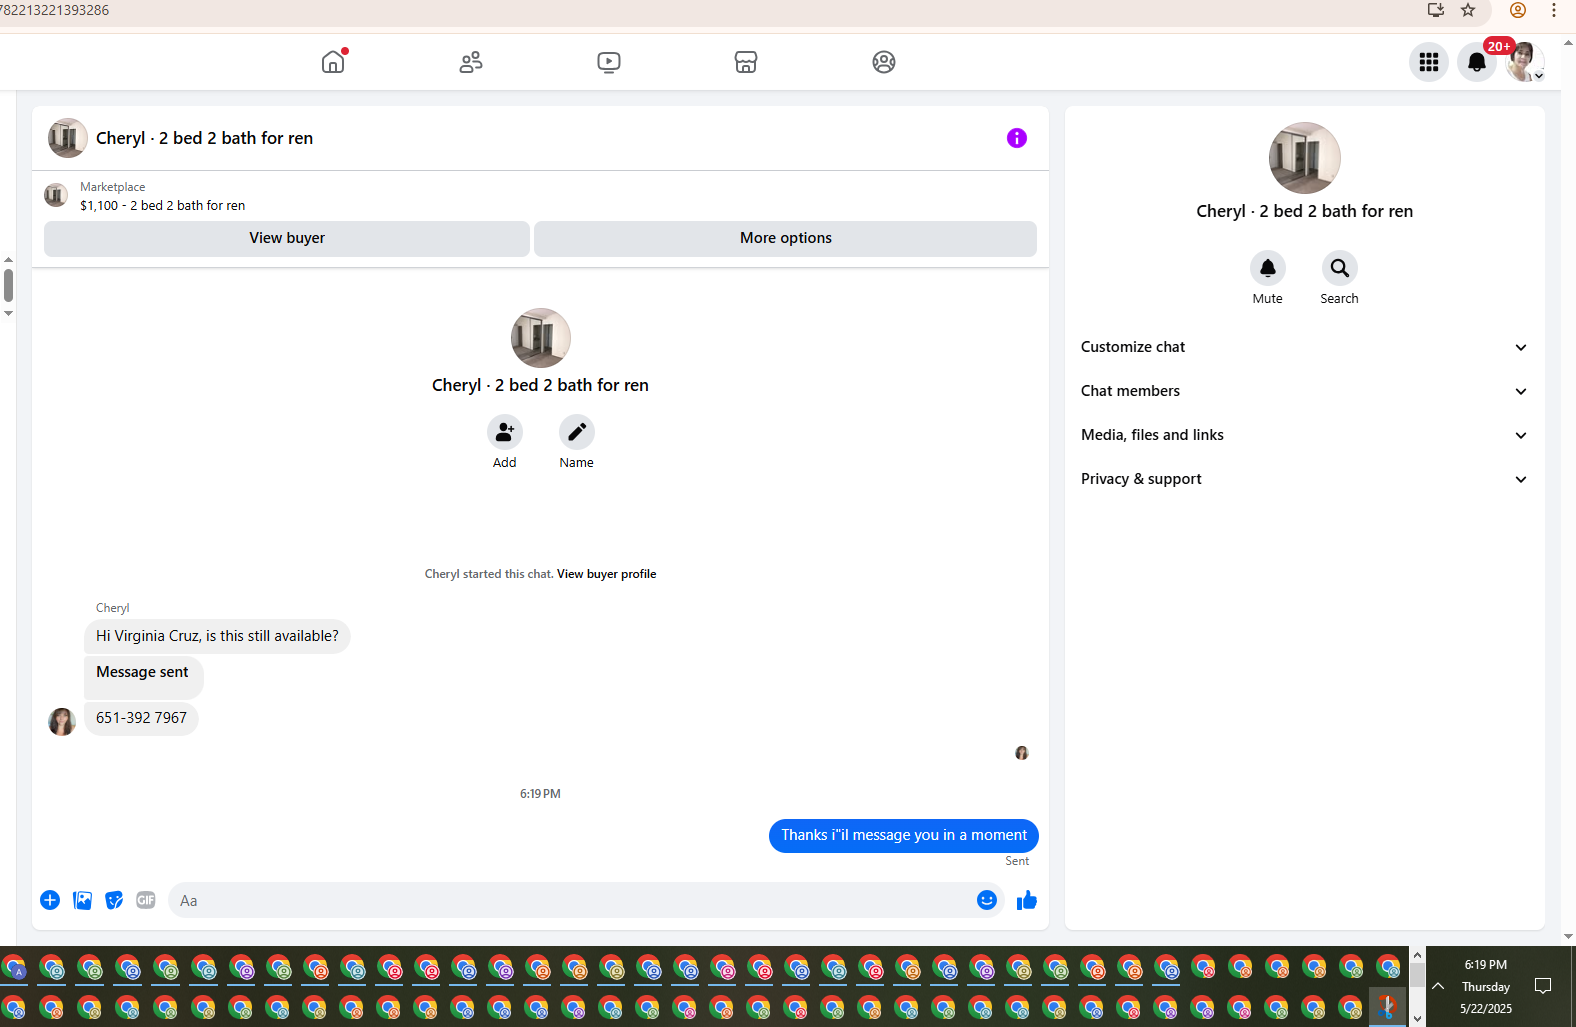Click sender avatar beside phone number message

(x=62, y=722)
